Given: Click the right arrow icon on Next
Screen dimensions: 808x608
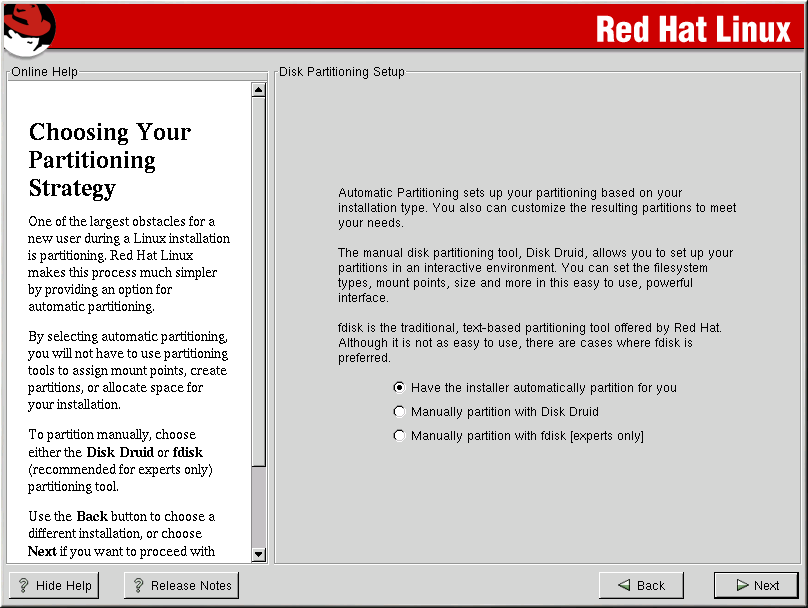Looking at the screenshot, I should tap(741, 586).
